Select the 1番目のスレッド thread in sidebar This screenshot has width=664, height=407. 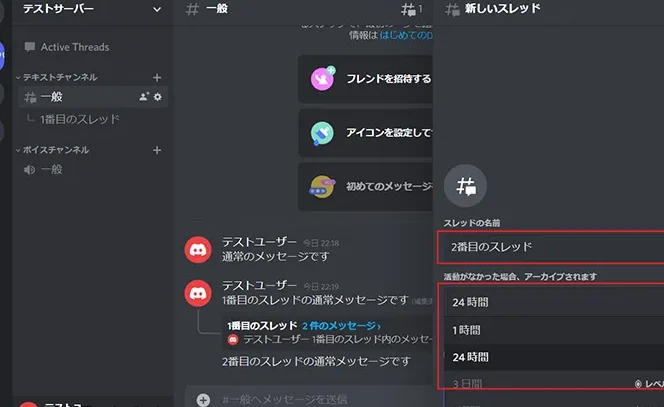[x=80, y=119]
